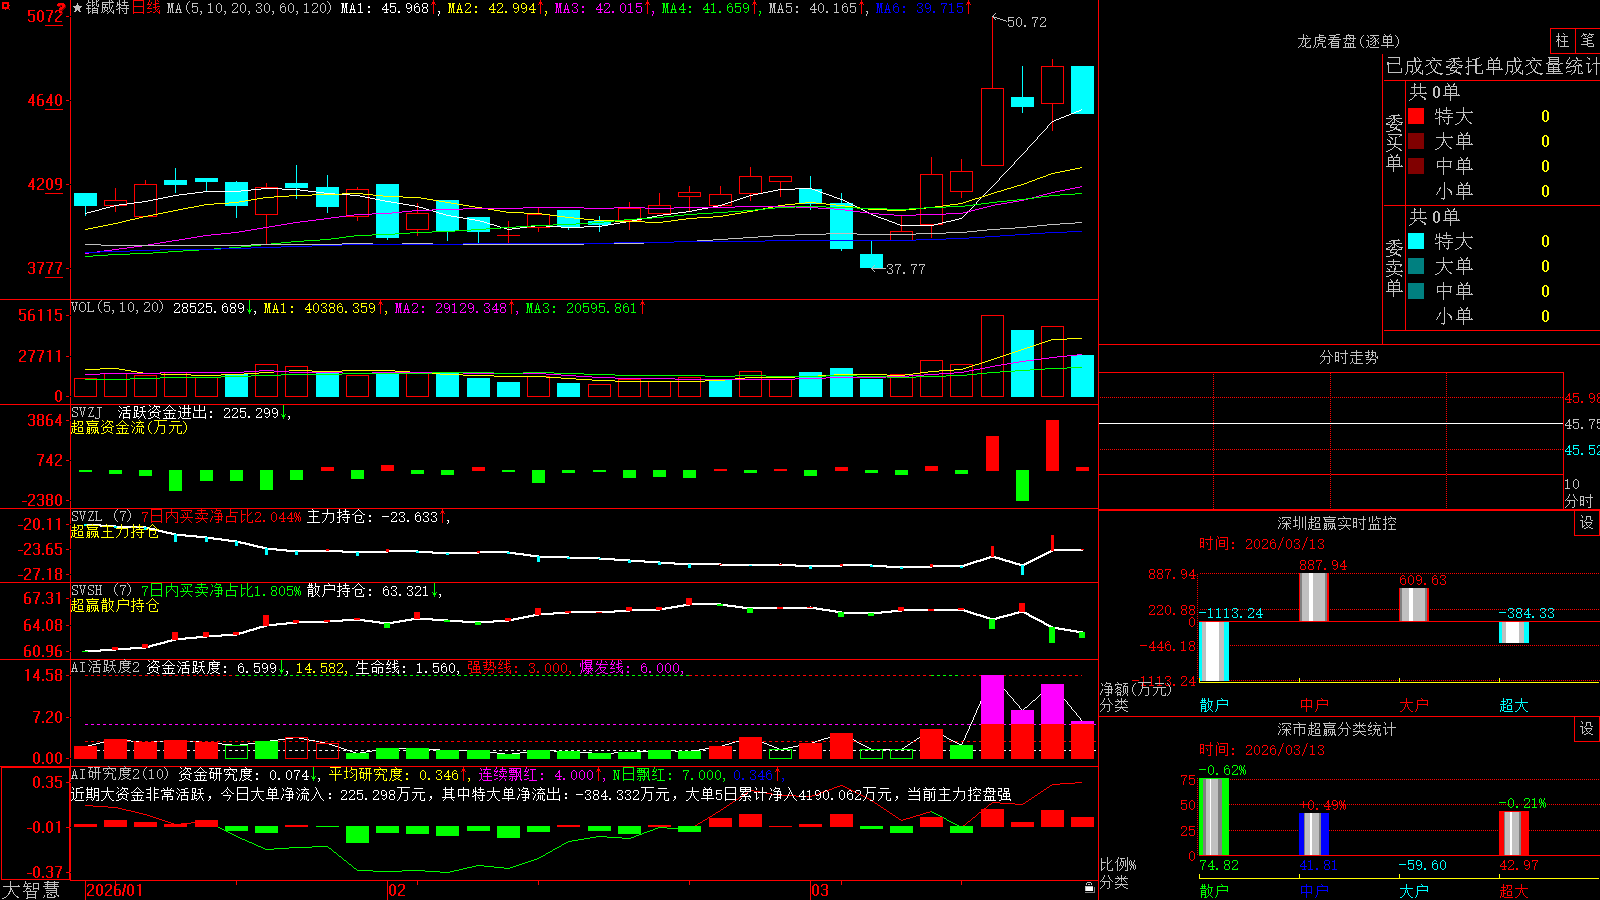Click the tallest red bar in 超赢资金流 chart
The height and width of the screenshot is (900, 1600).
(1052, 445)
